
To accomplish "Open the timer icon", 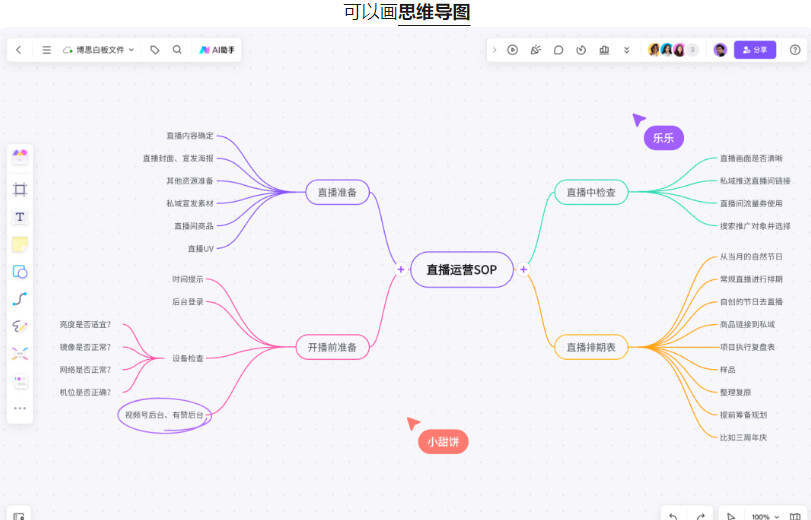I will pos(582,50).
